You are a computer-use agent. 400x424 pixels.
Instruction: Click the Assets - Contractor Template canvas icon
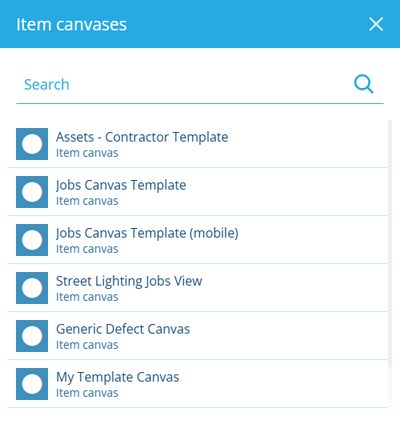[32, 144]
